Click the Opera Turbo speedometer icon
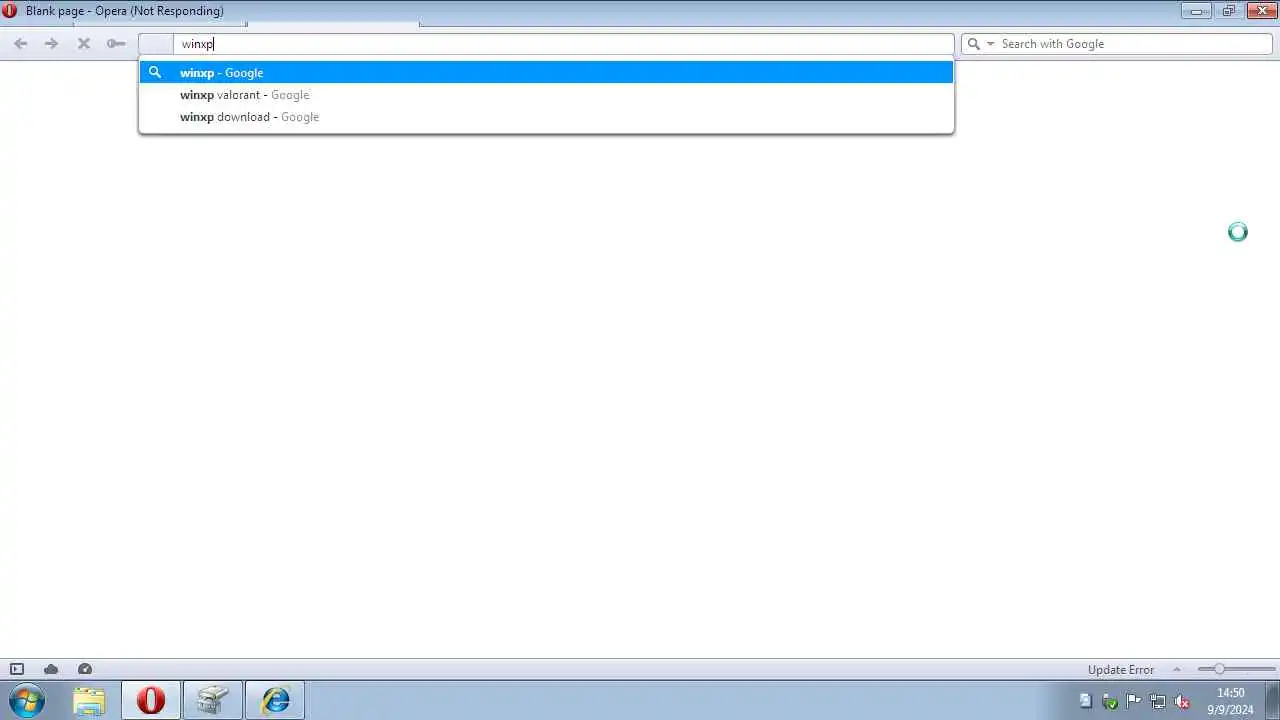This screenshot has width=1280, height=720. point(85,669)
